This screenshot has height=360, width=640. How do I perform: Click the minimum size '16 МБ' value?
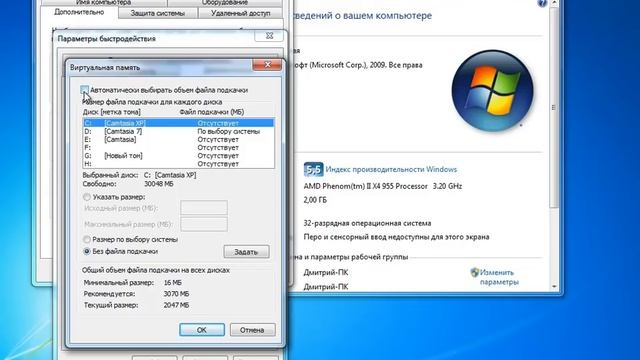[x=173, y=282]
